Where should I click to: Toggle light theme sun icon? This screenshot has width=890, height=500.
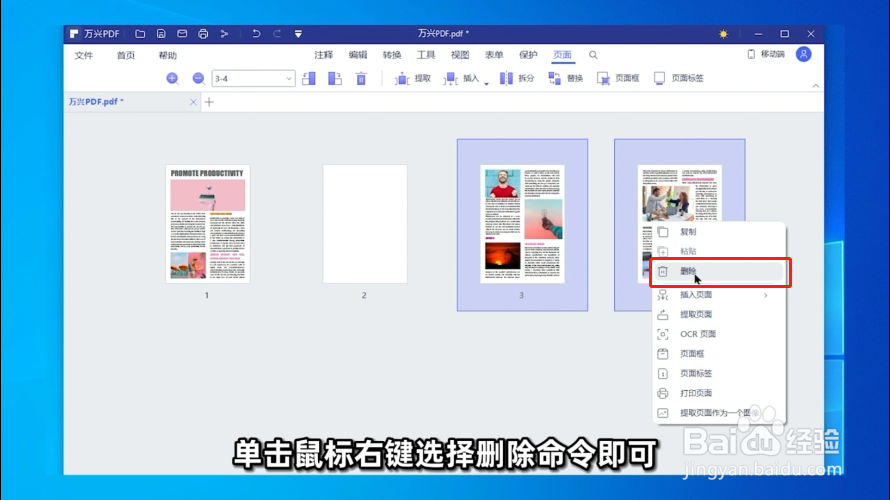coord(723,34)
